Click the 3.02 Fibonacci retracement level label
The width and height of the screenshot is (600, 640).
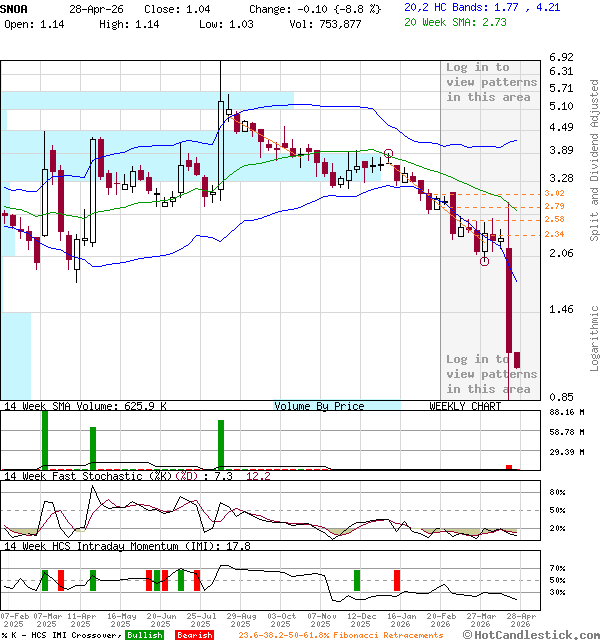click(527, 193)
